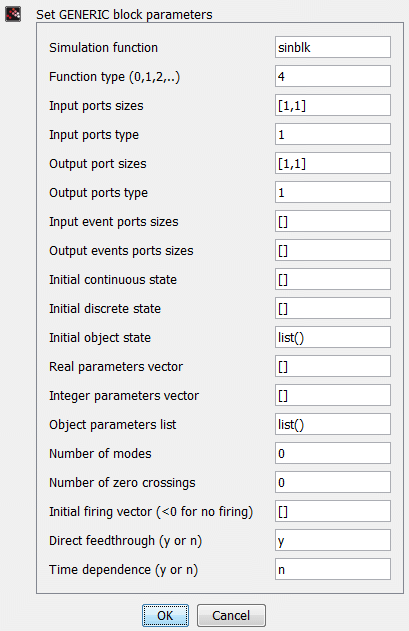Select the Function type input field
This screenshot has height=631, width=409.
[x=333, y=76]
